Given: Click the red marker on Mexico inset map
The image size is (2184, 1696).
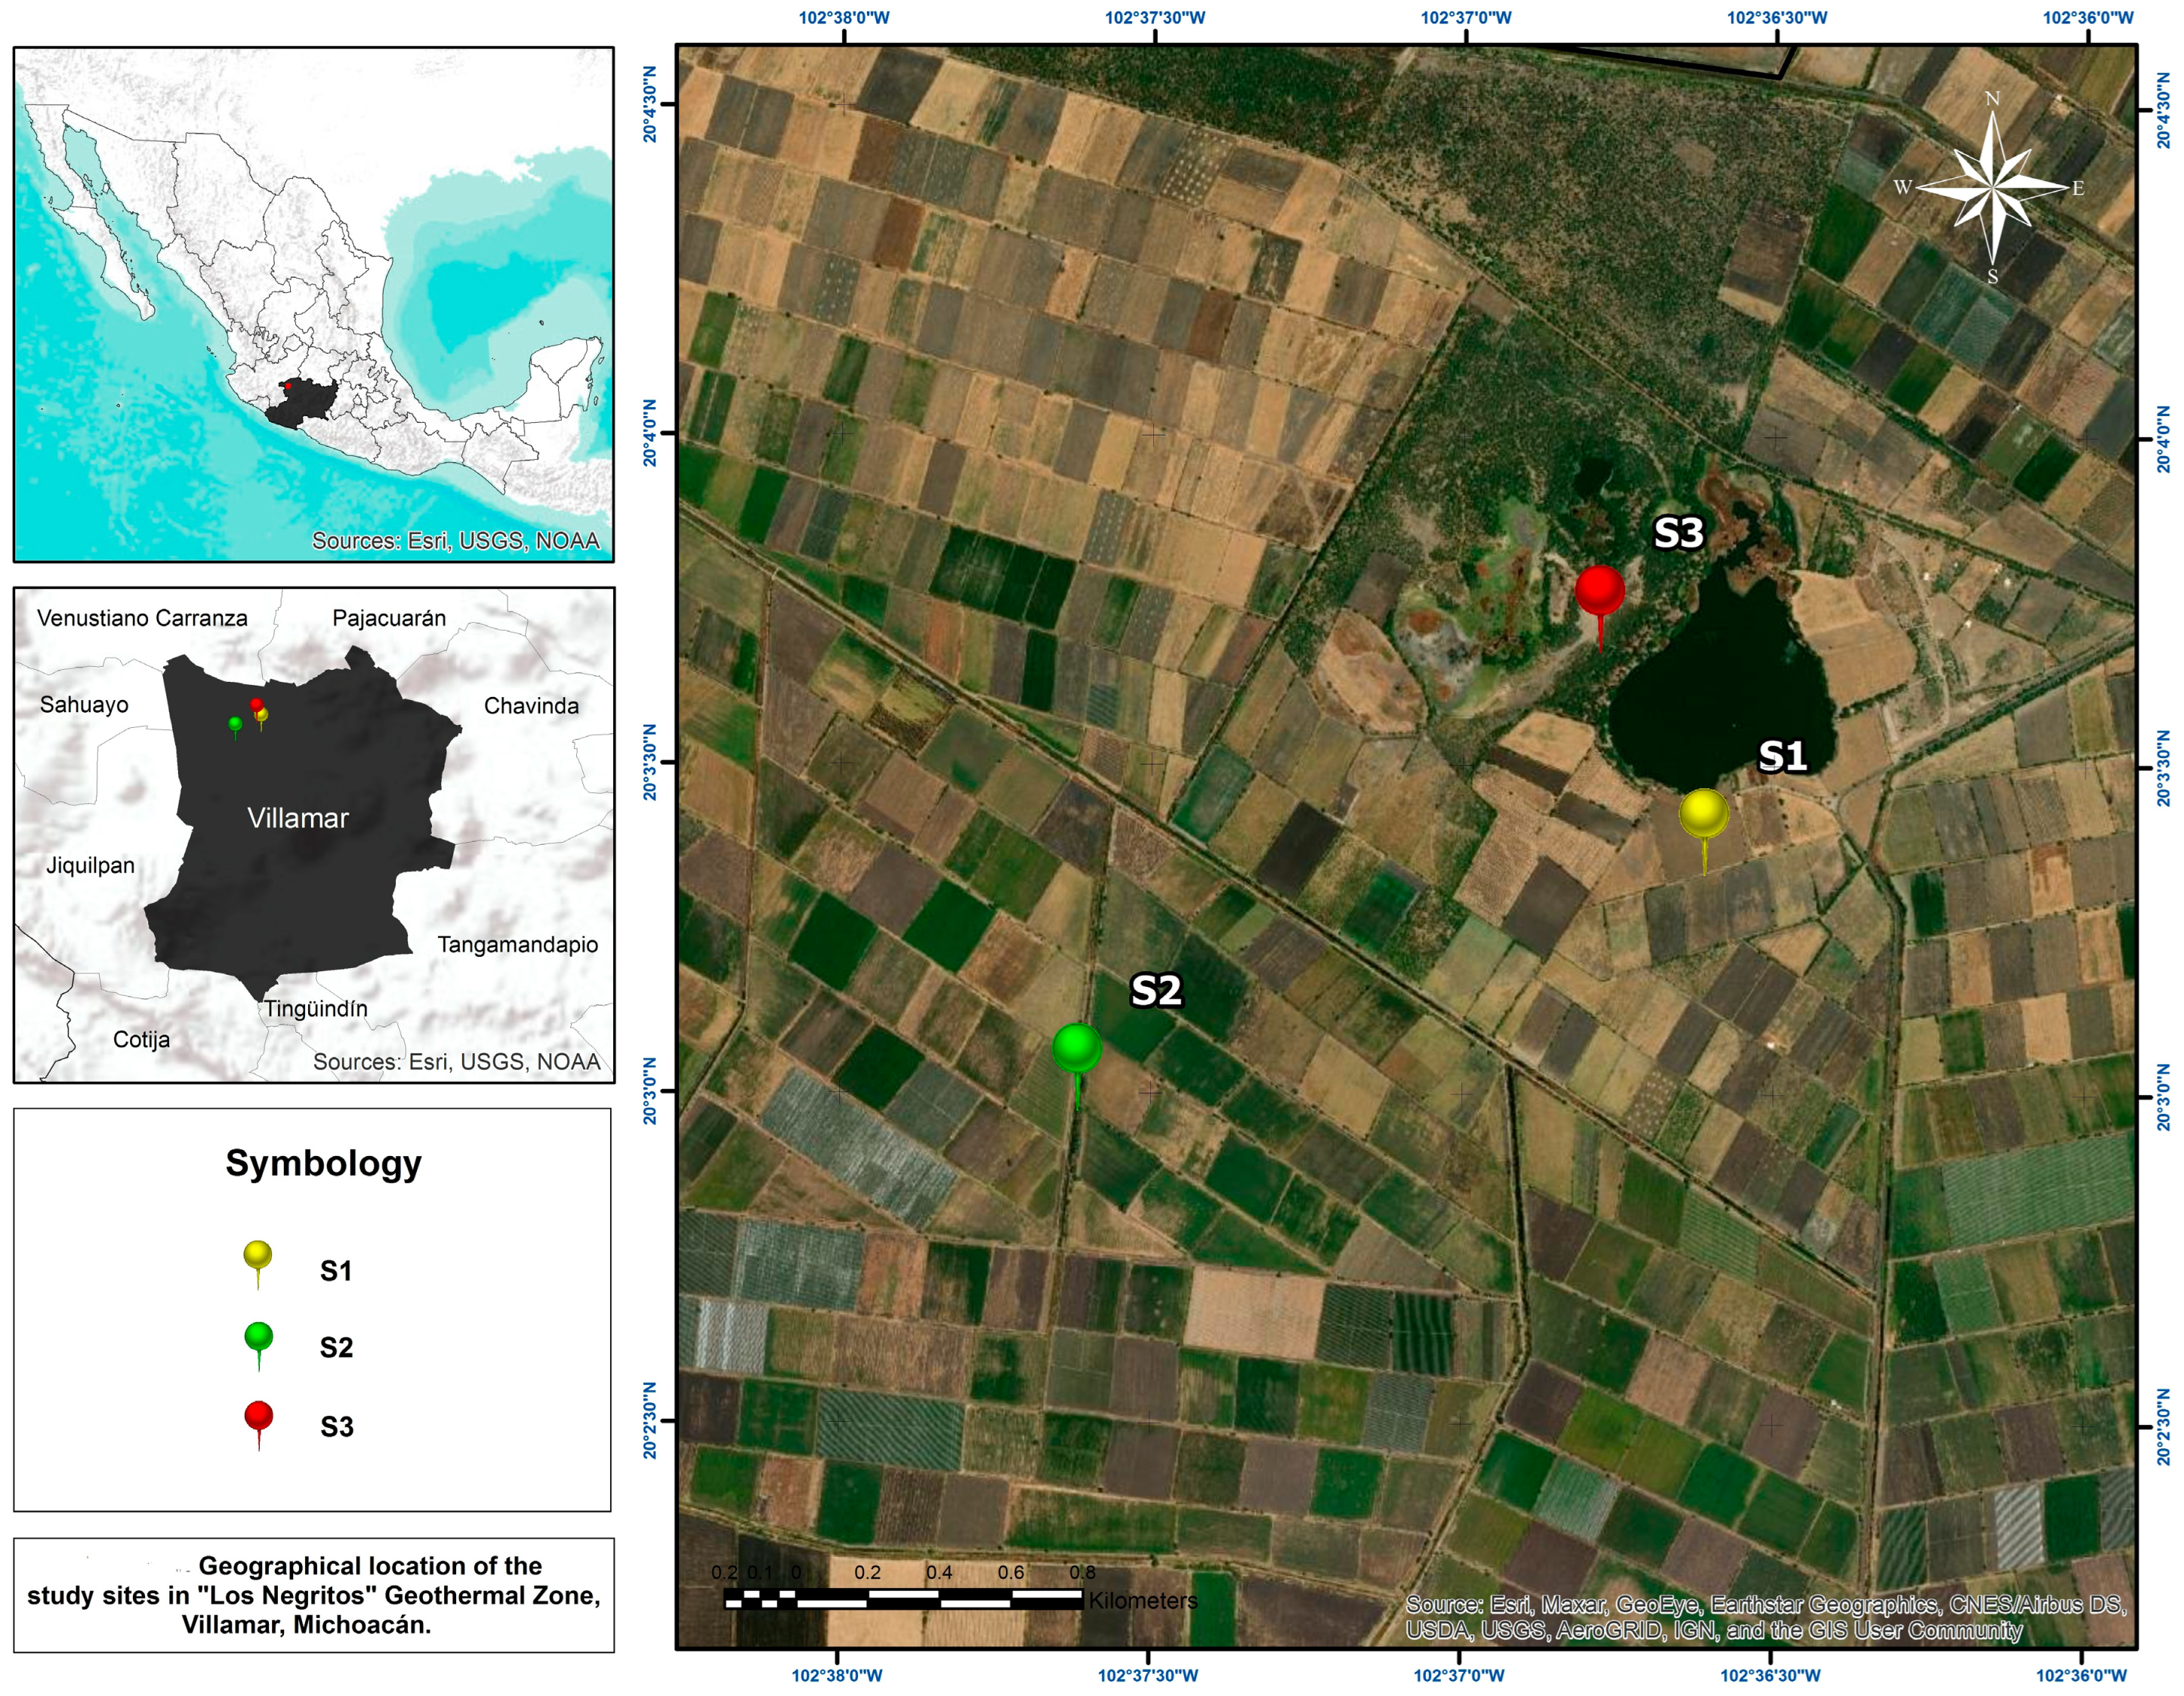Looking at the screenshot, I should pos(288,385).
